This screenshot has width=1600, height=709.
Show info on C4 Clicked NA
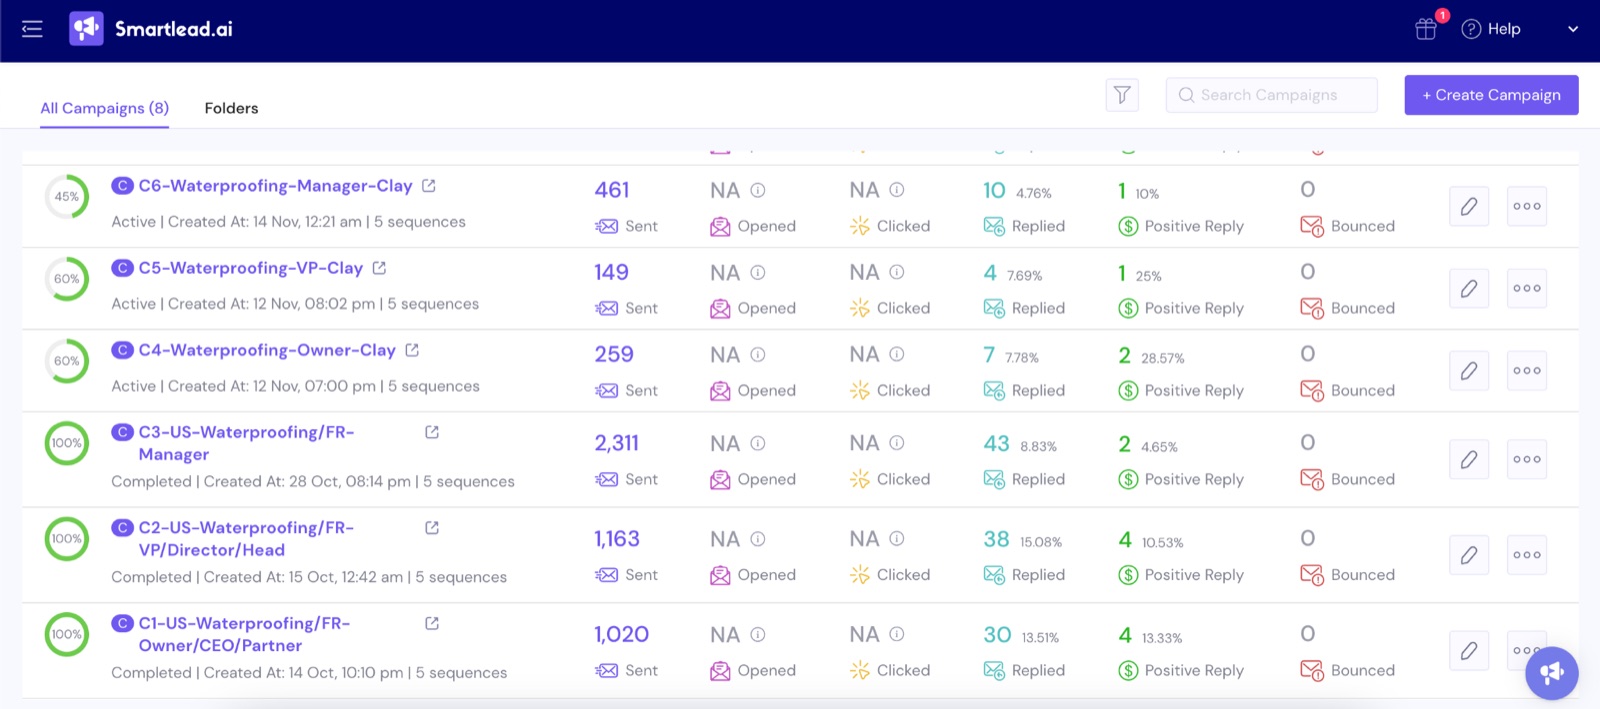(897, 354)
